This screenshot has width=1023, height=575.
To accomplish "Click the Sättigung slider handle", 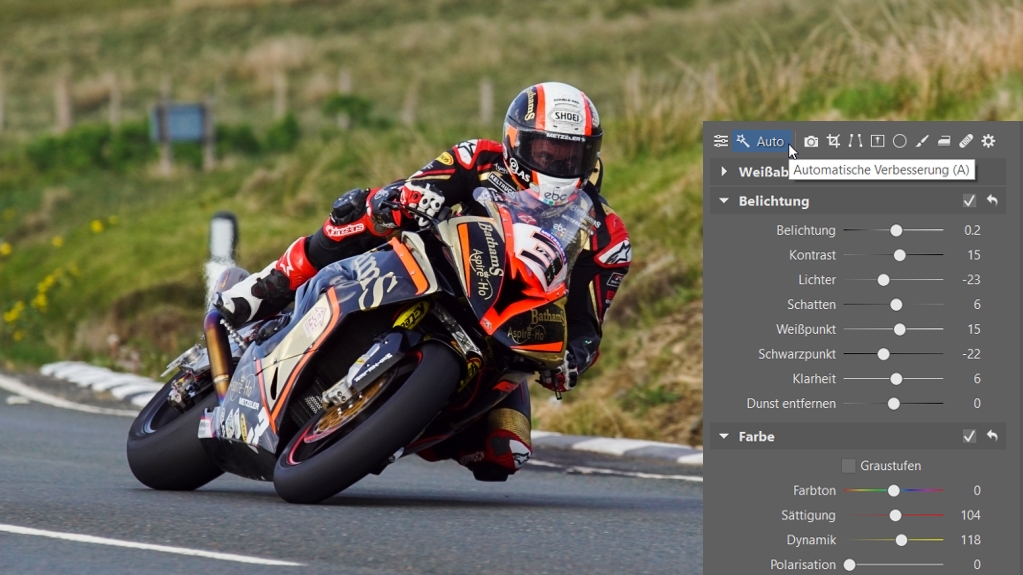I will [896, 516].
